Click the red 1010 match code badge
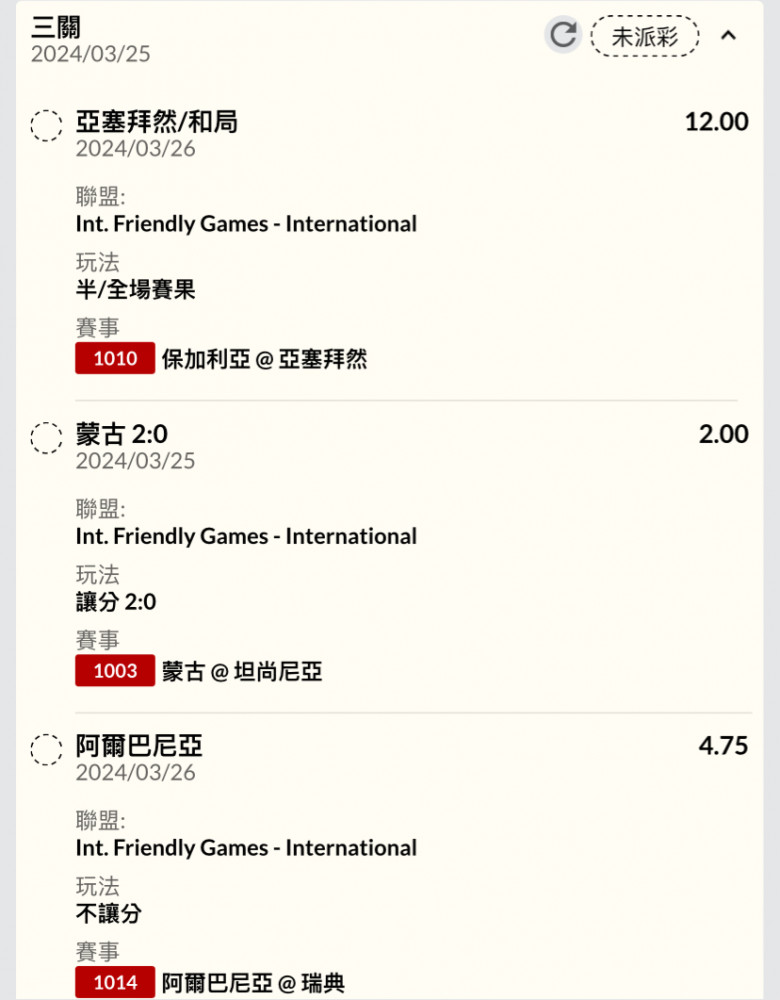Viewport: 780px width, 1000px height. click(x=115, y=358)
